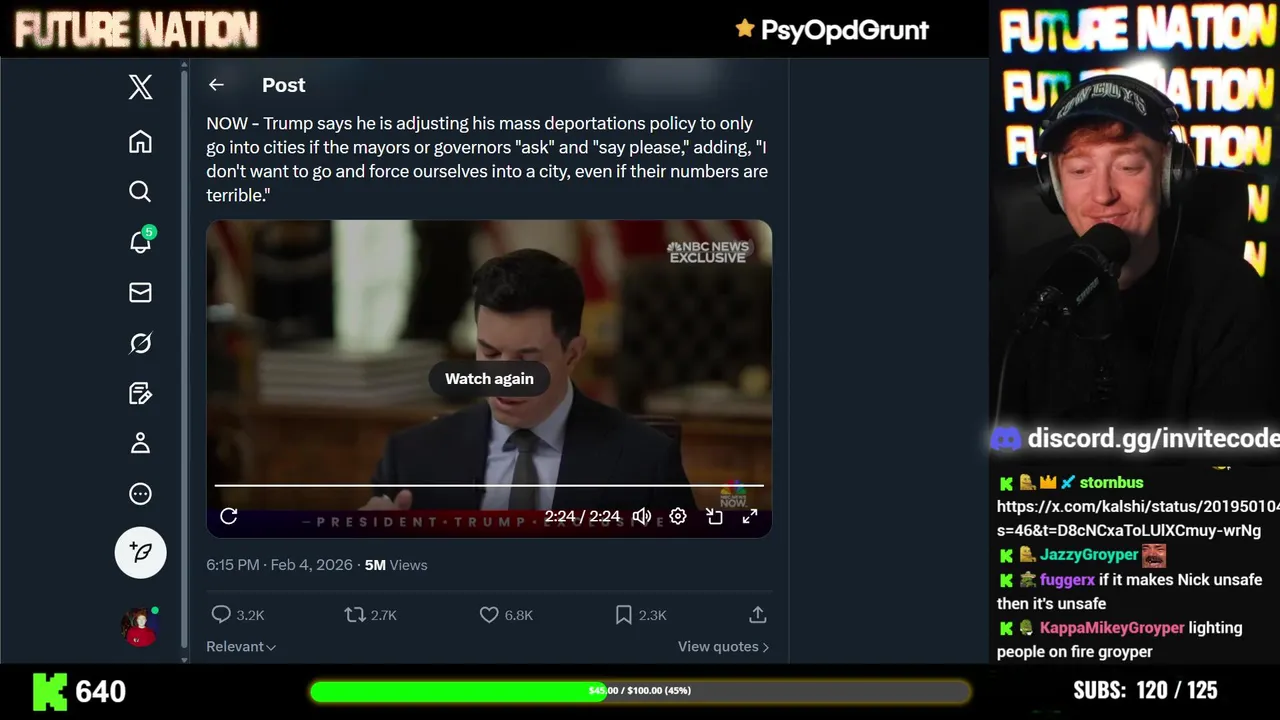The width and height of the screenshot is (1280, 720).
Task: Expand the Relevant replies sort dropdown
Action: click(x=241, y=647)
